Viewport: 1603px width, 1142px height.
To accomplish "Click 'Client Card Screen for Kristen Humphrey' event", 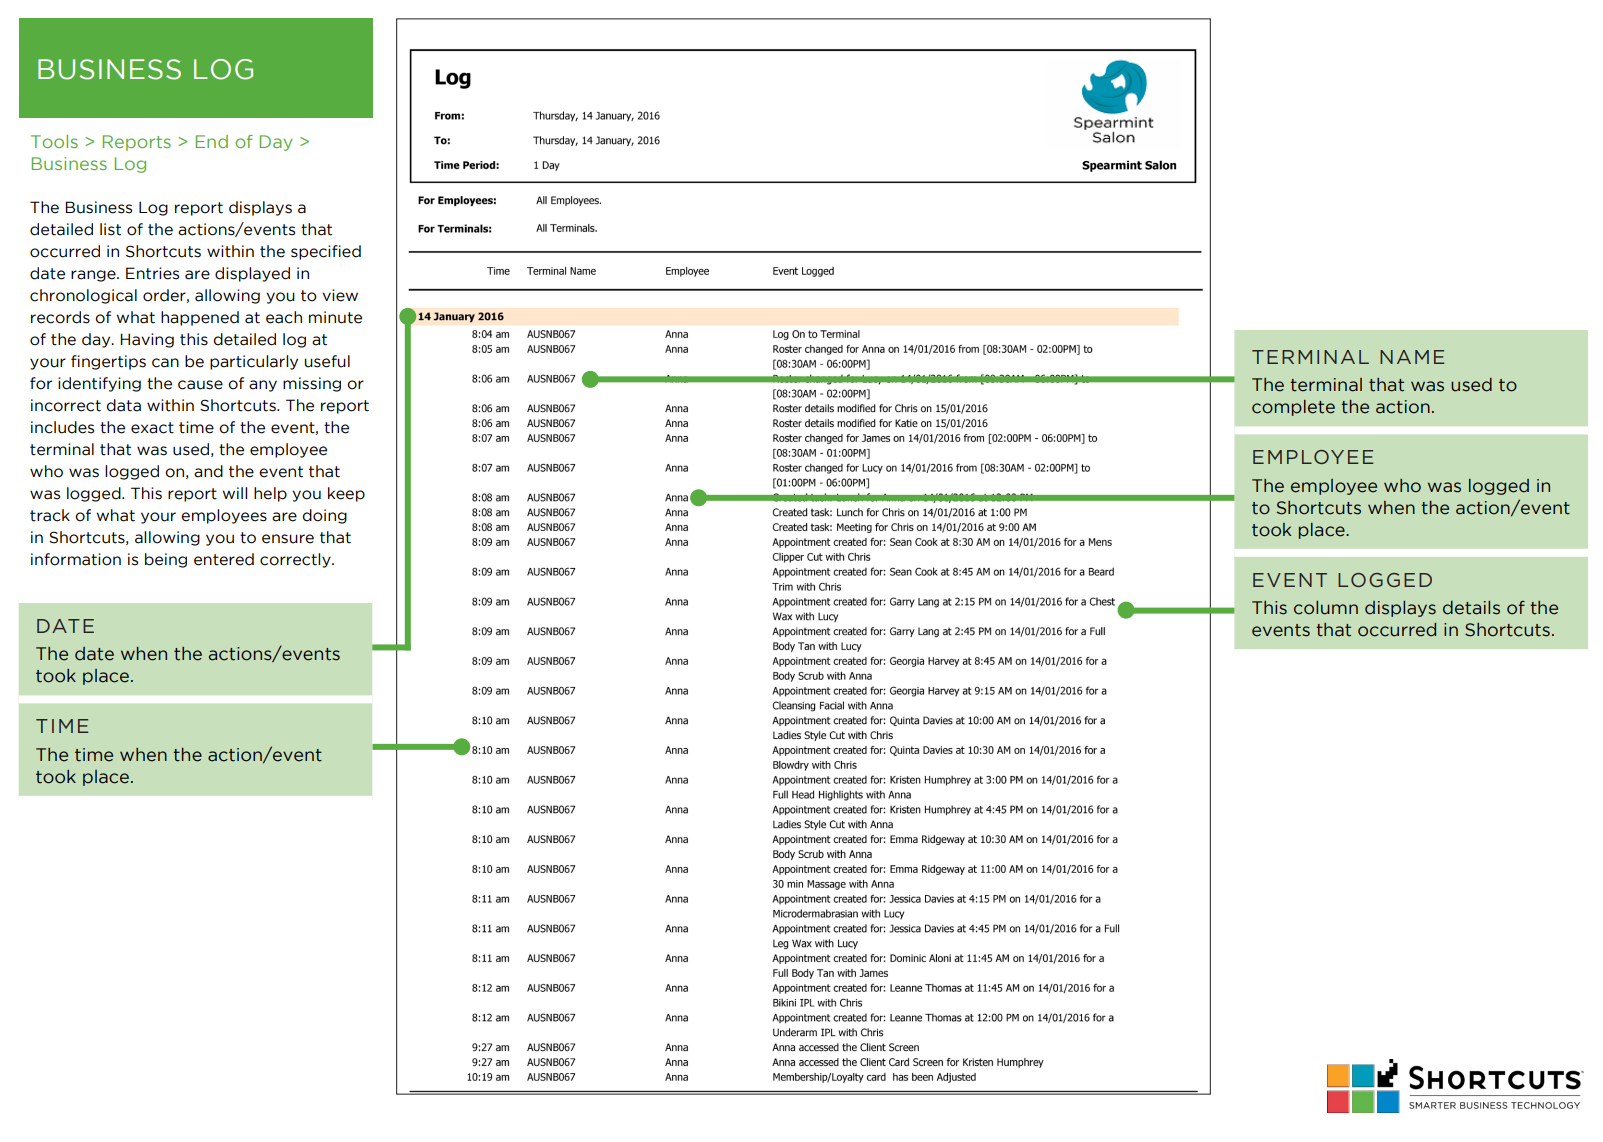I will click(x=908, y=1063).
